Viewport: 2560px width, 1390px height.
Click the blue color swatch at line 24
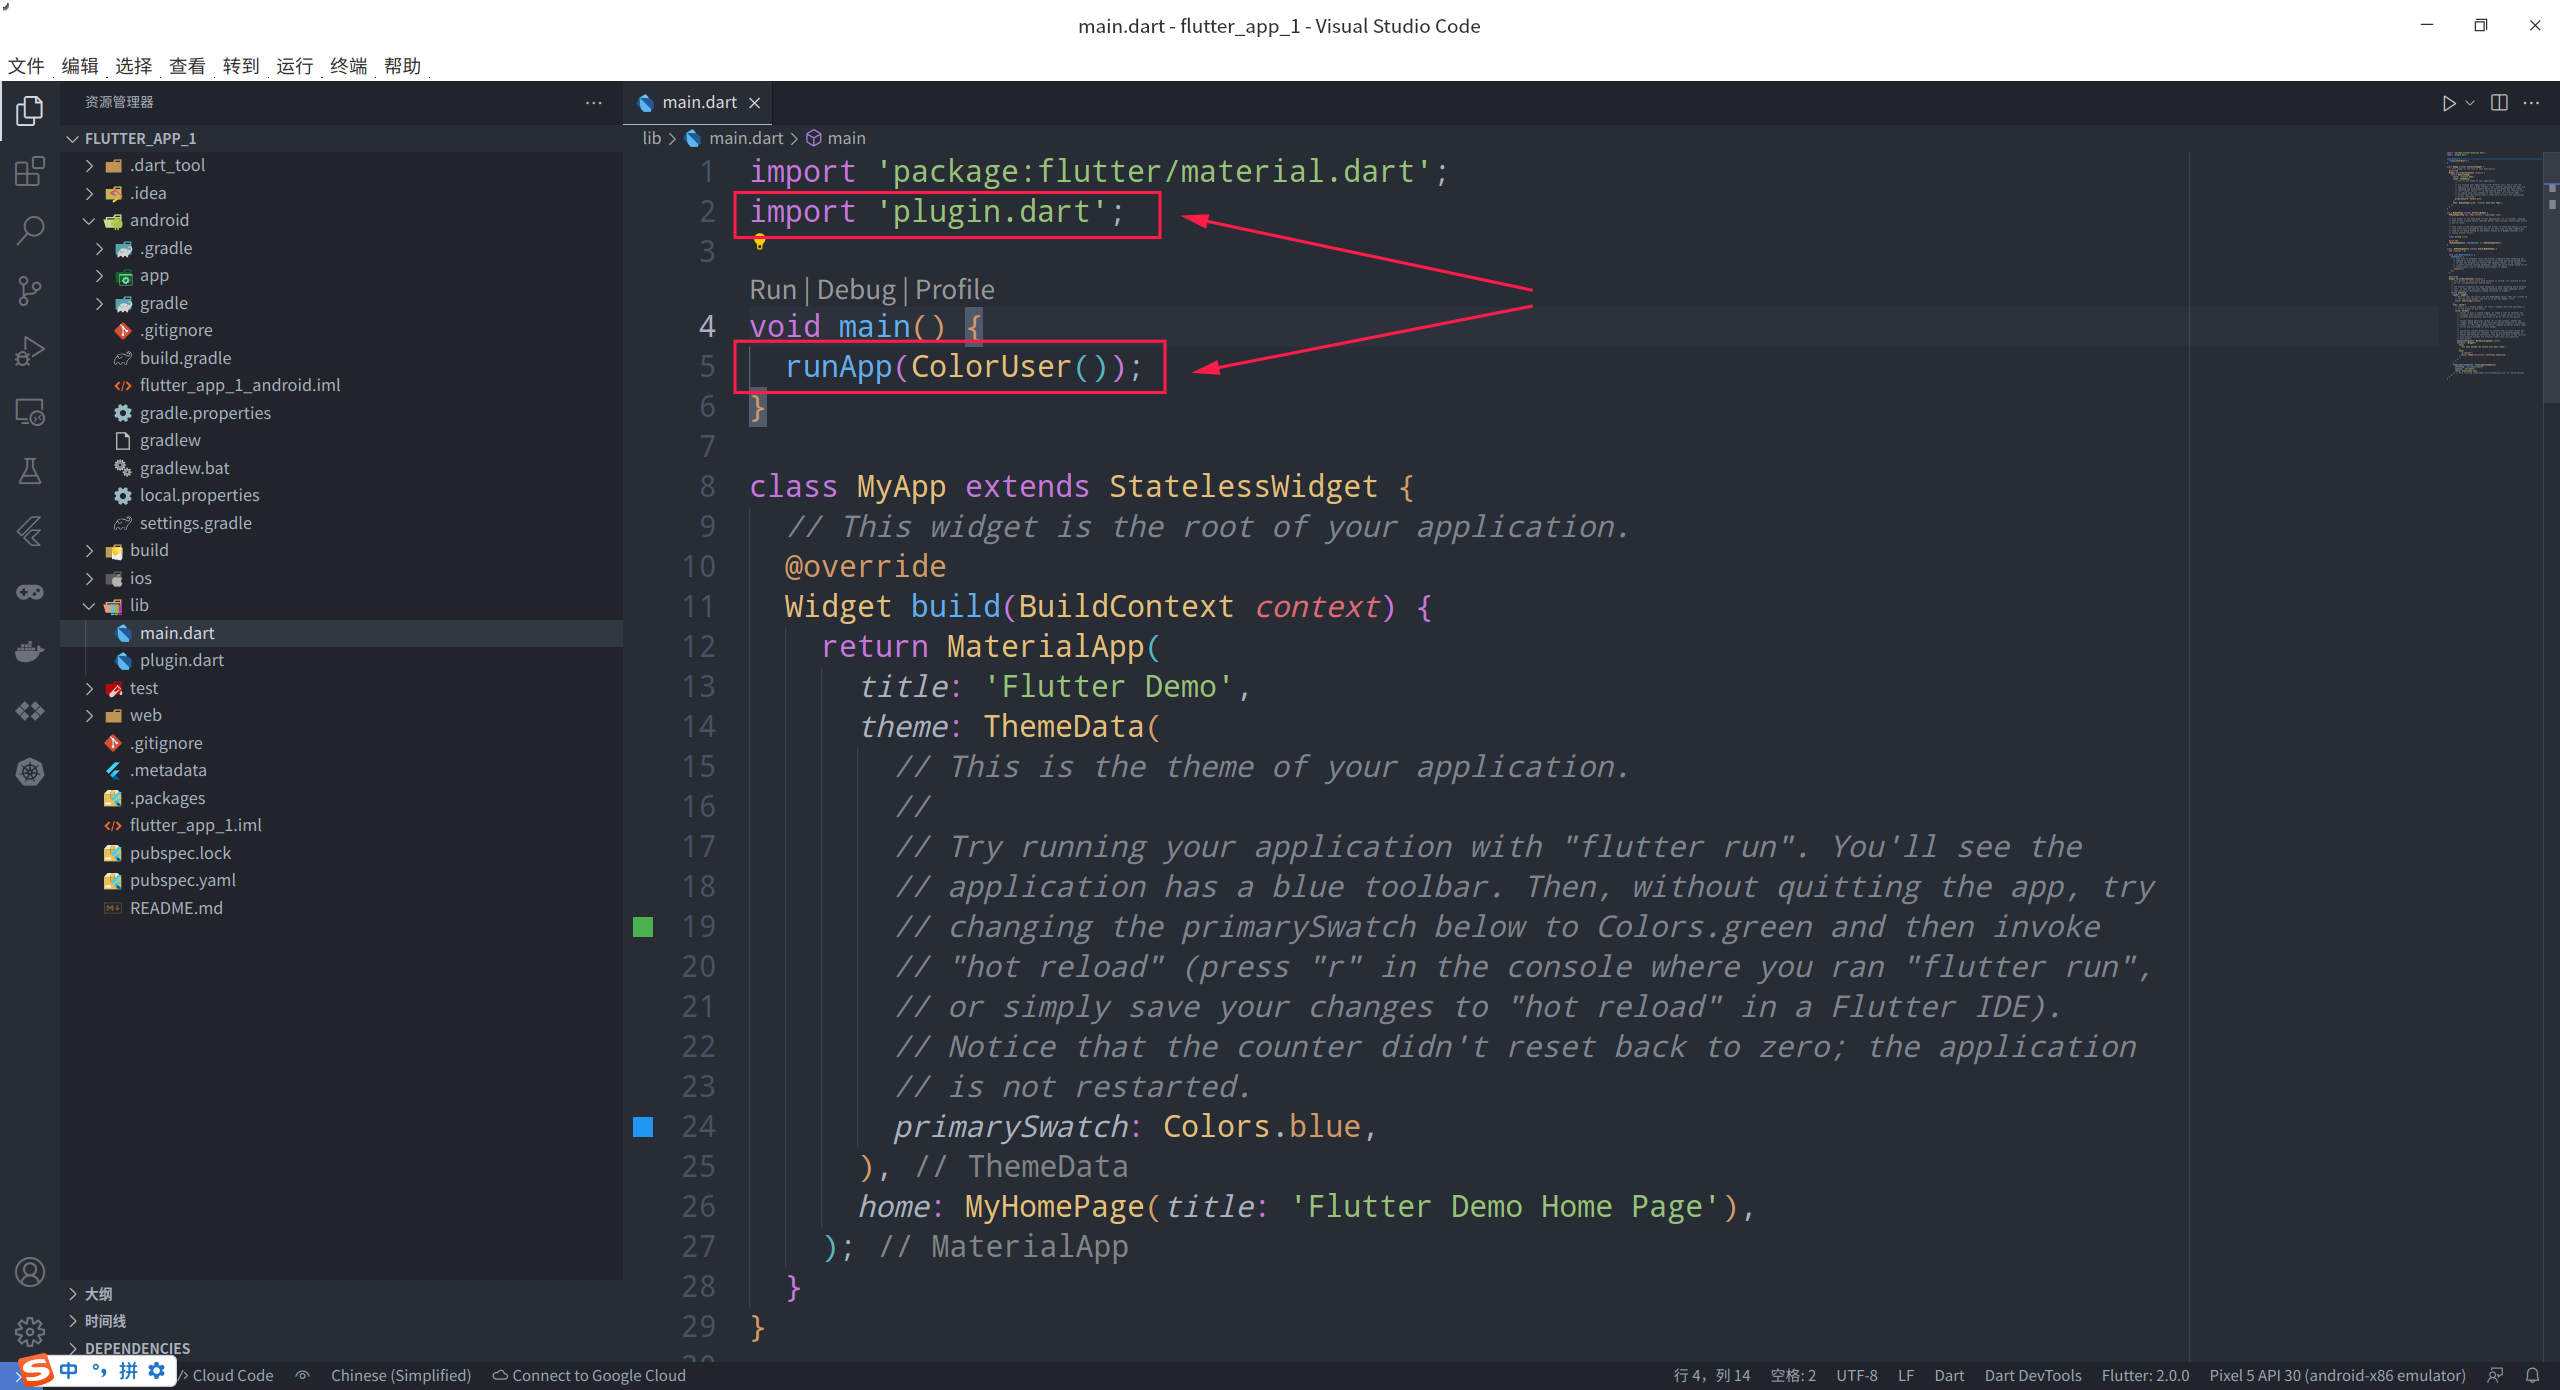click(643, 1127)
